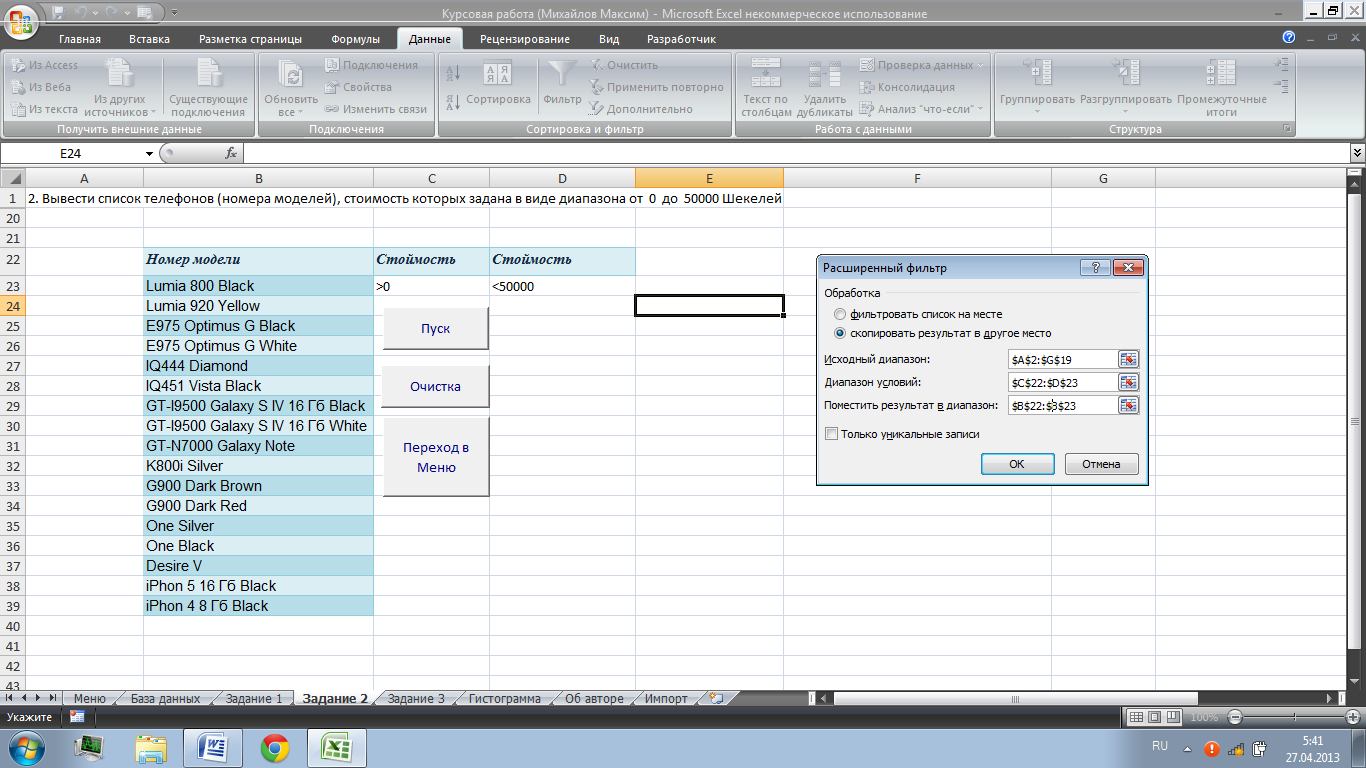Switch to sheet tab База данных
Image resolution: width=1366 pixels, height=768 pixels.
(x=165, y=699)
